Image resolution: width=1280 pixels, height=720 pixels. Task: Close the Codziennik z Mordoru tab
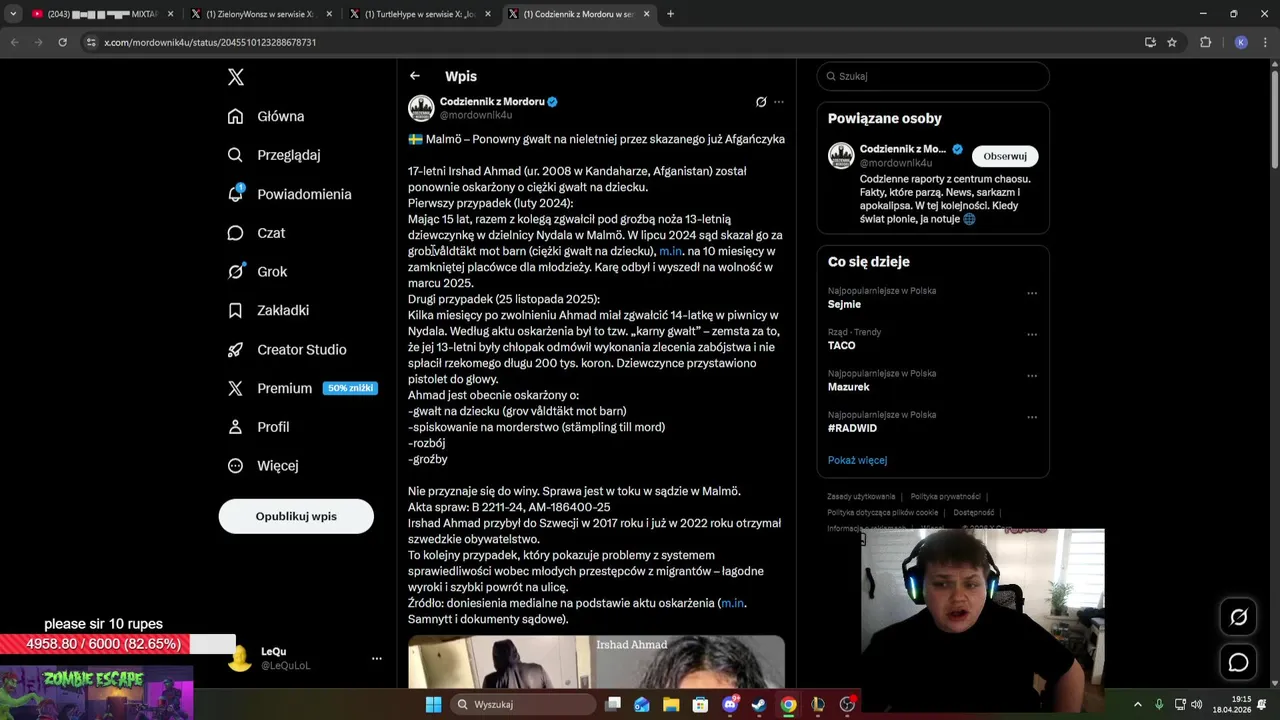click(x=647, y=14)
